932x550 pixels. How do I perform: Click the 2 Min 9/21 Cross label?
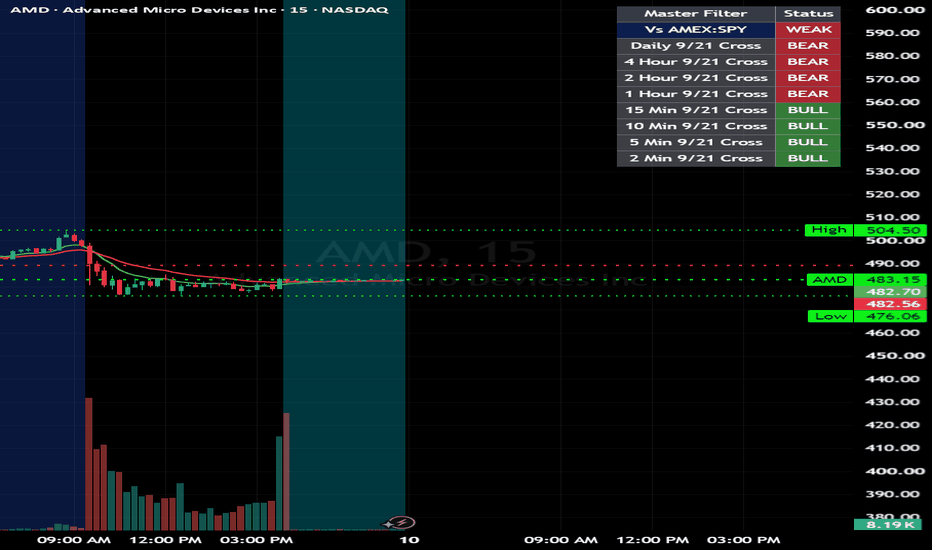click(696, 158)
